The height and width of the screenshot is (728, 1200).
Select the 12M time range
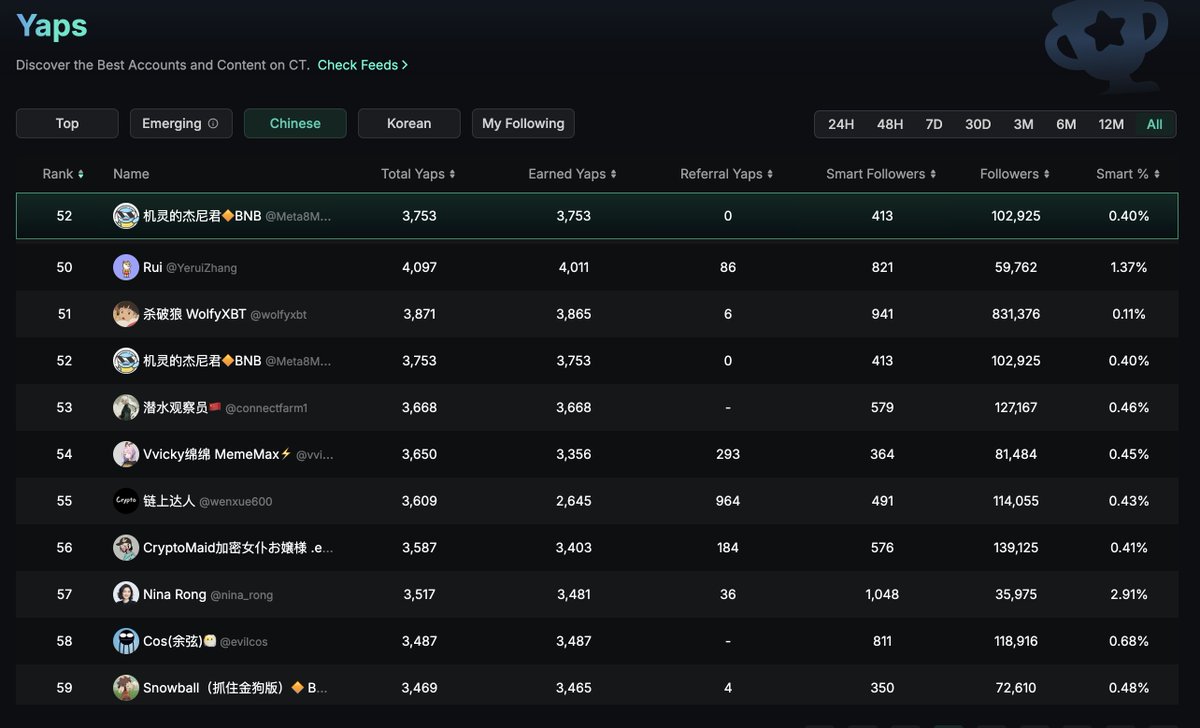[x=1111, y=124]
